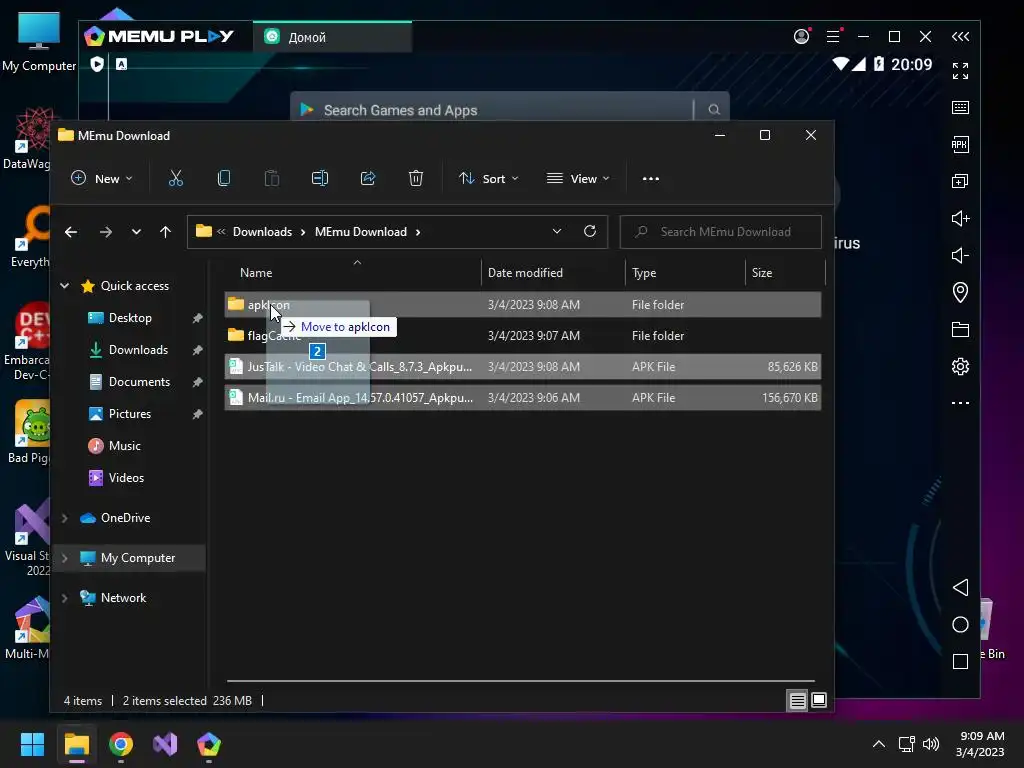Click the APK install icon in MEmu sidebar
The image size is (1024, 768).
pyautogui.click(x=960, y=144)
